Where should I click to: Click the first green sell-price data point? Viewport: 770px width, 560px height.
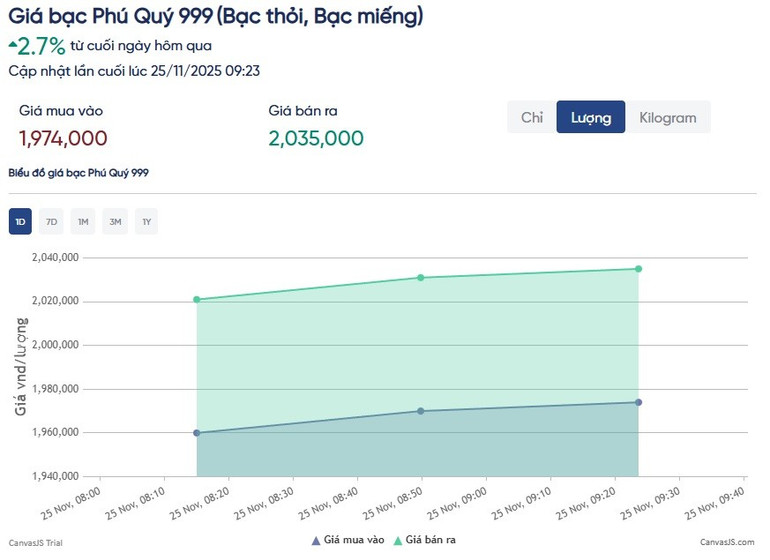(x=197, y=299)
